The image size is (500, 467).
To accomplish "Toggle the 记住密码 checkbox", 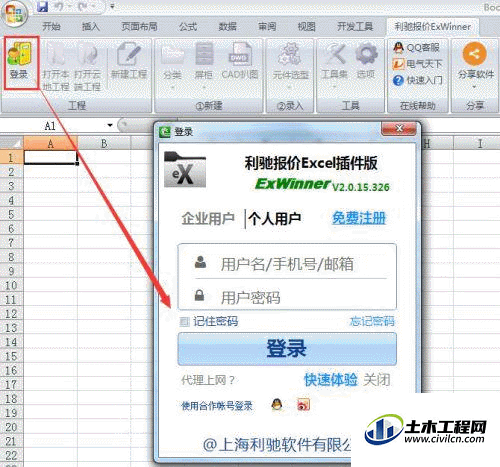I will click(x=184, y=322).
